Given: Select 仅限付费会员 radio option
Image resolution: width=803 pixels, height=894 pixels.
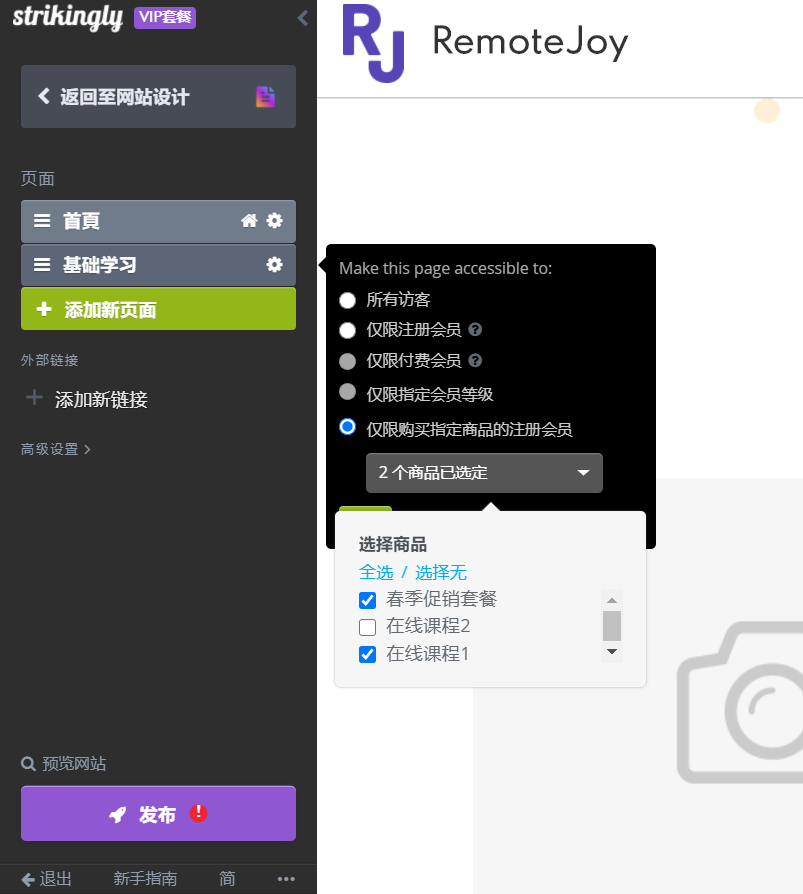Looking at the screenshot, I should 347,361.
